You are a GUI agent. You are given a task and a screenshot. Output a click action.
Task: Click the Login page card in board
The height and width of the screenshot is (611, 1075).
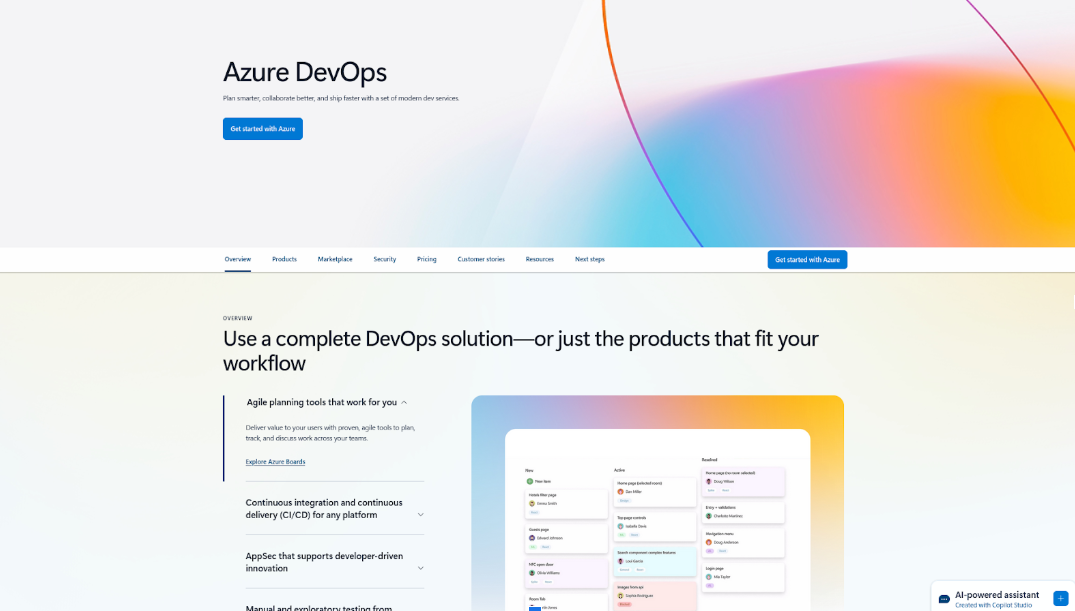pyautogui.click(x=743, y=577)
